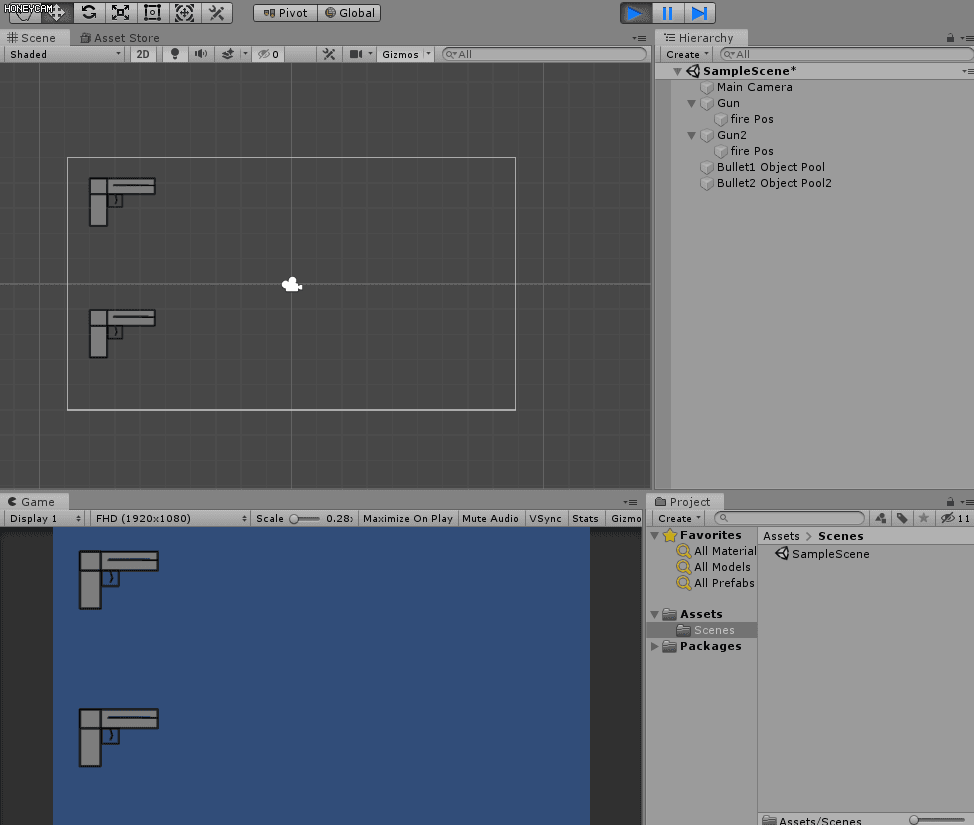Save search star icon in Project

(x=924, y=518)
